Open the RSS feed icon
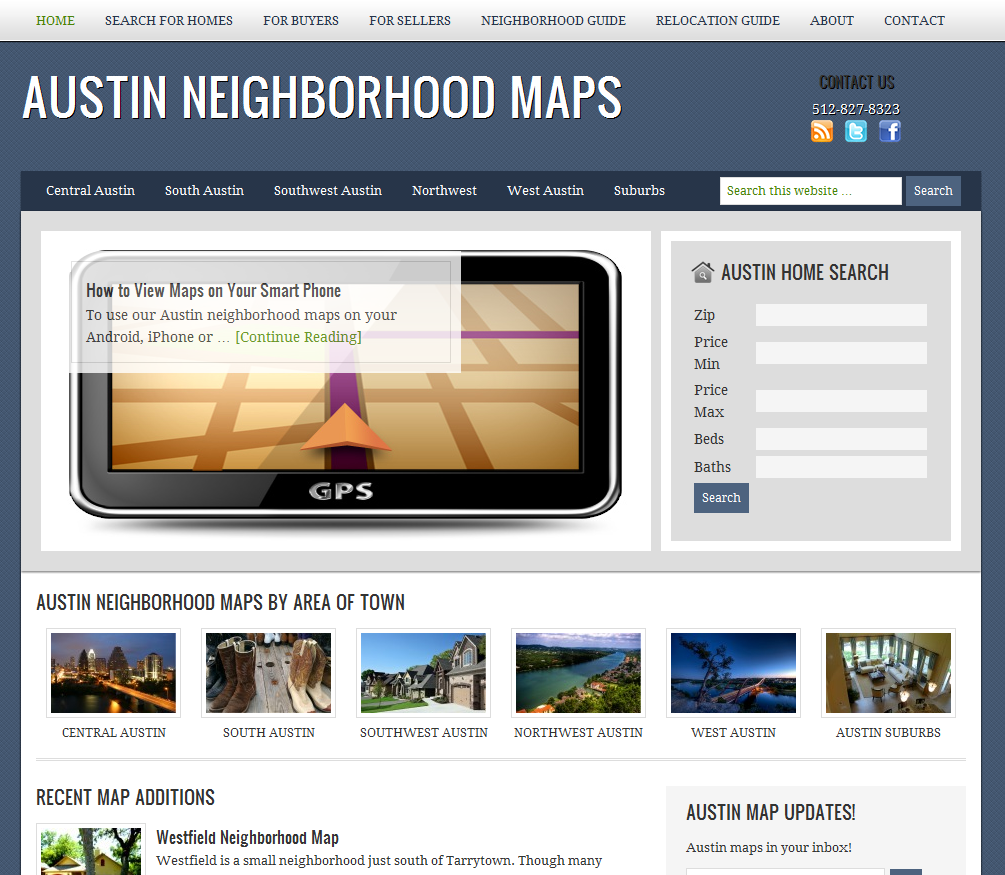1005x875 pixels. [x=822, y=131]
